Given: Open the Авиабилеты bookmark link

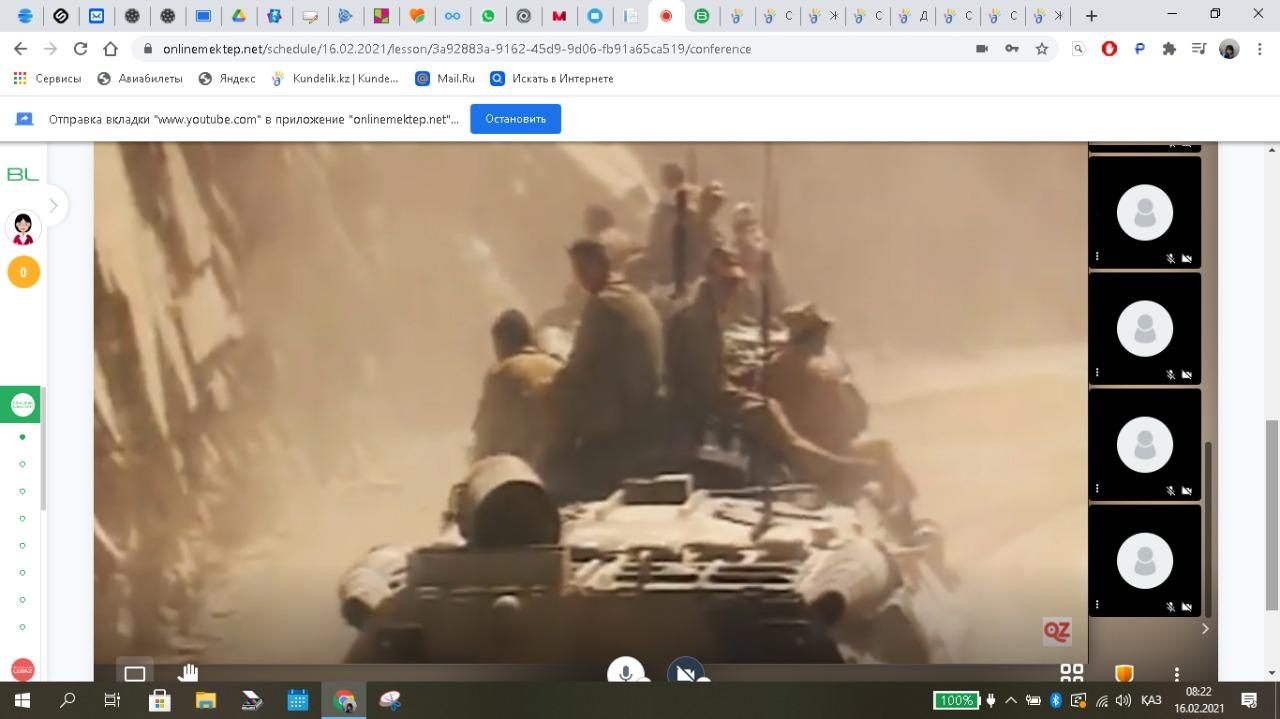Looking at the screenshot, I should [x=140, y=78].
